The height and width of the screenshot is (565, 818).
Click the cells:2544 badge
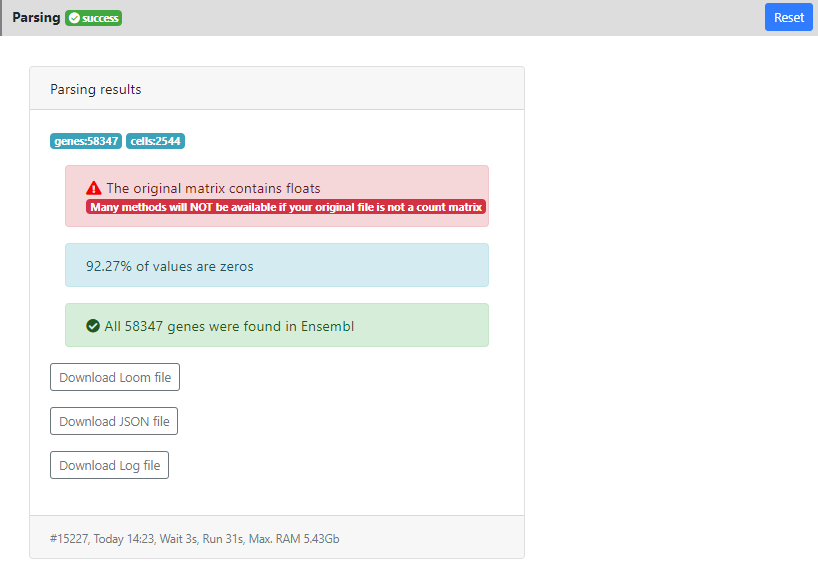coord(155,141)
